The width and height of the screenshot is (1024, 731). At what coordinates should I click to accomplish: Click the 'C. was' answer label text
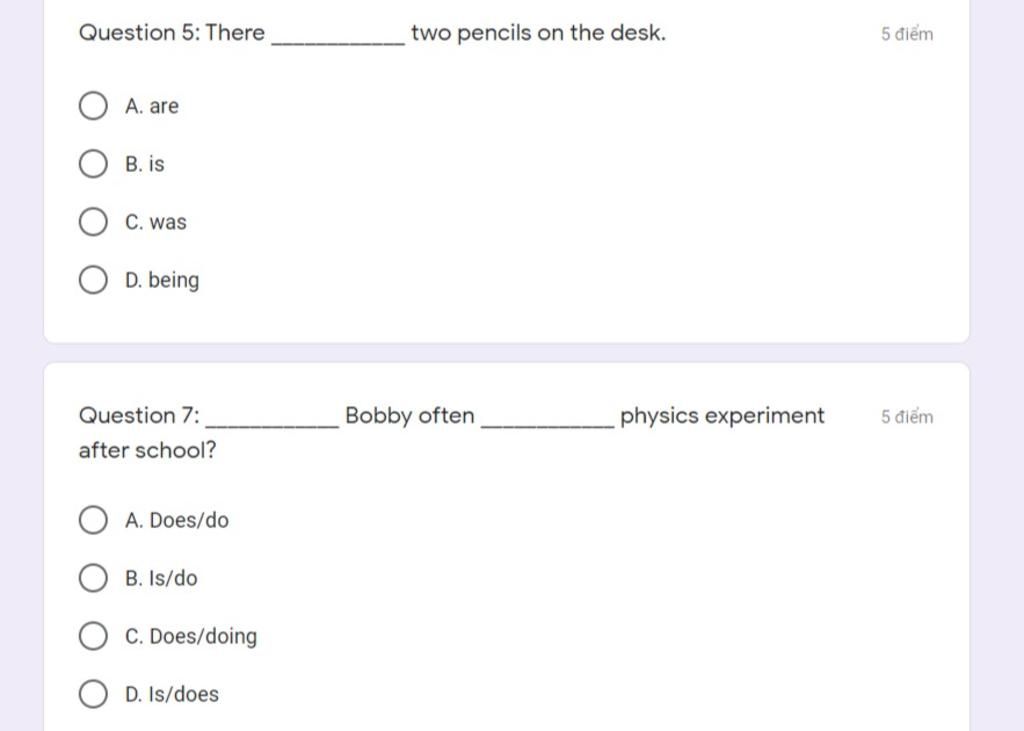point(156,222)
